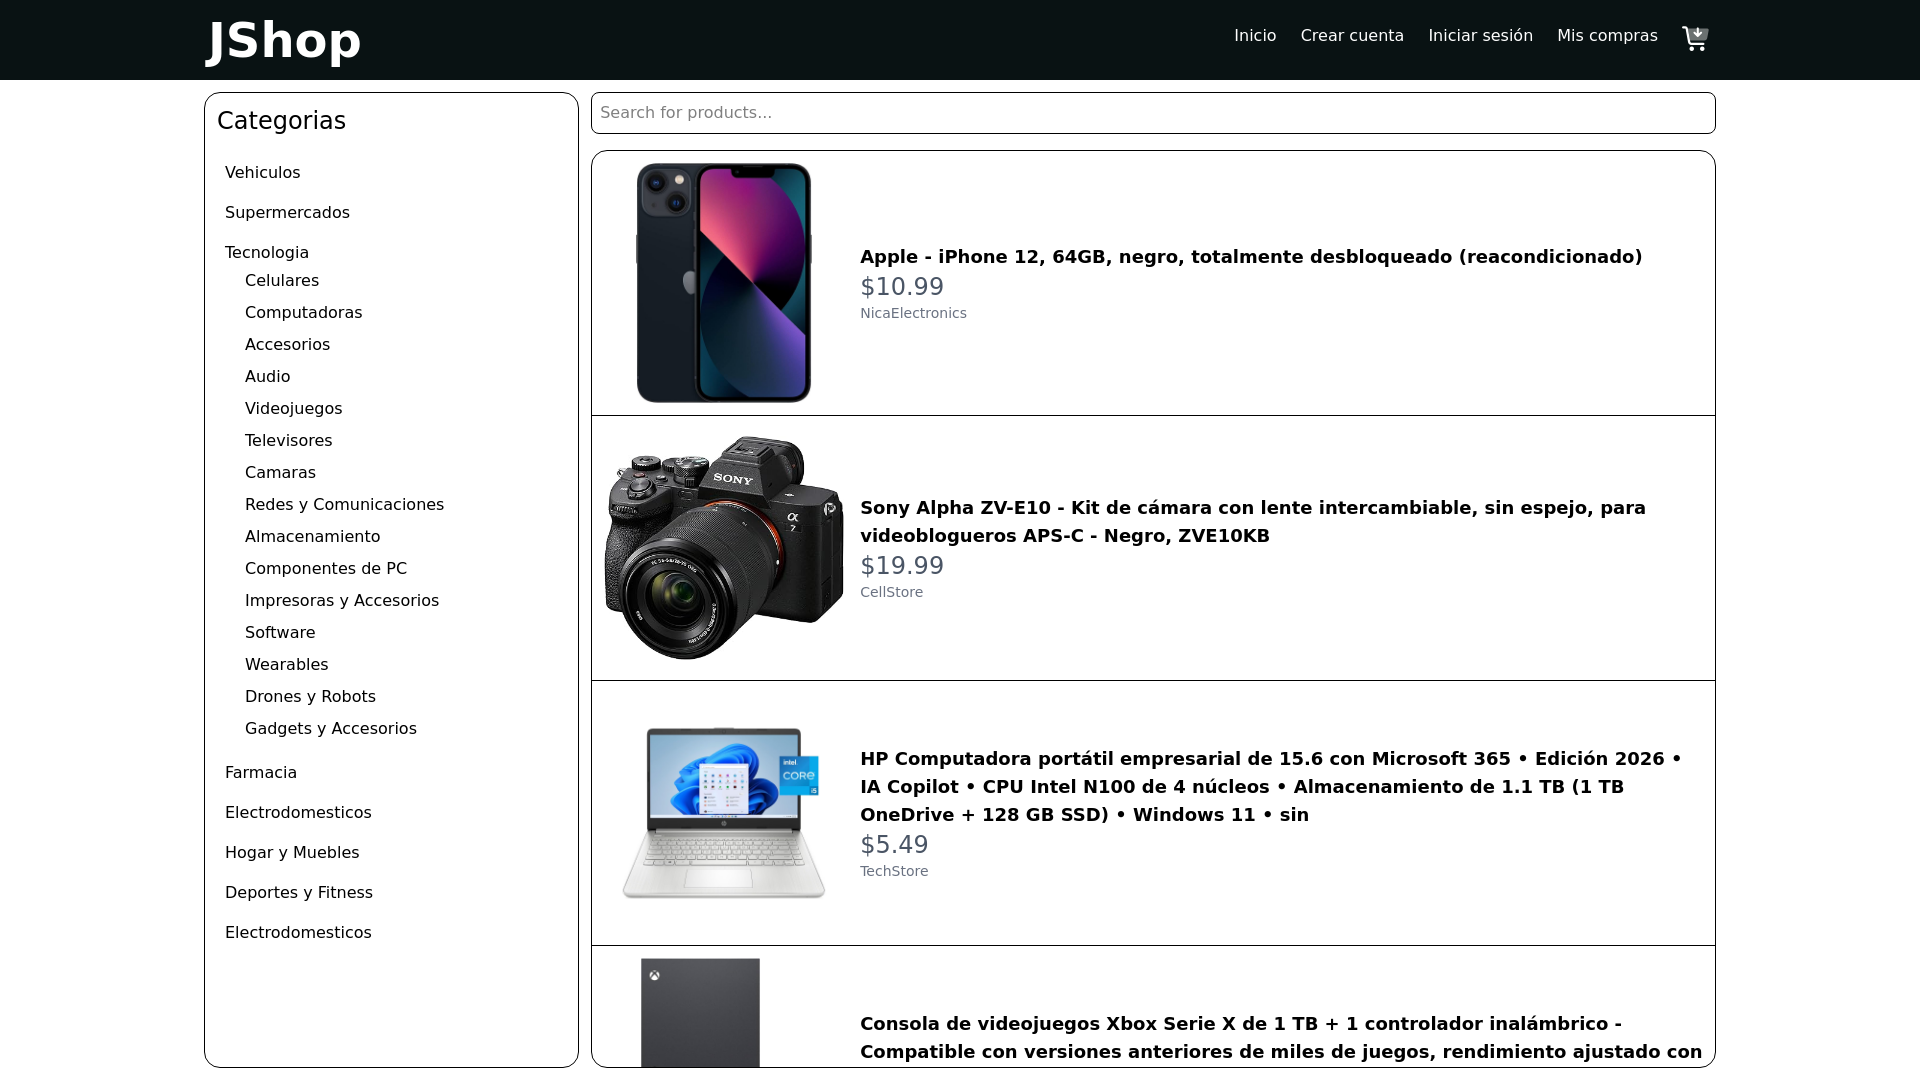This screenshot has width=1920, height=1080.
Task: Open the Crear cuenta page
Action: pyautogui.click(x=1352, y=36)
